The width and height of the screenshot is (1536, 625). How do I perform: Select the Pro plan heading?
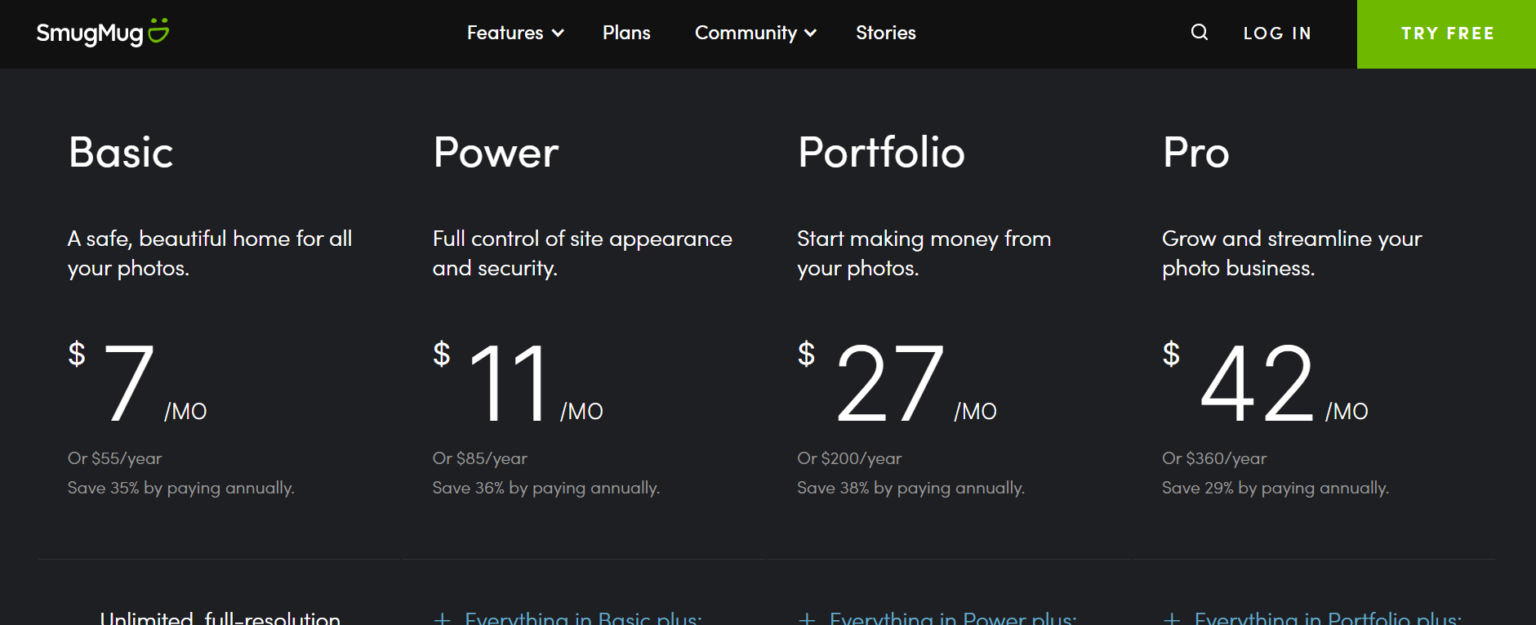(x=1196, y=152)
